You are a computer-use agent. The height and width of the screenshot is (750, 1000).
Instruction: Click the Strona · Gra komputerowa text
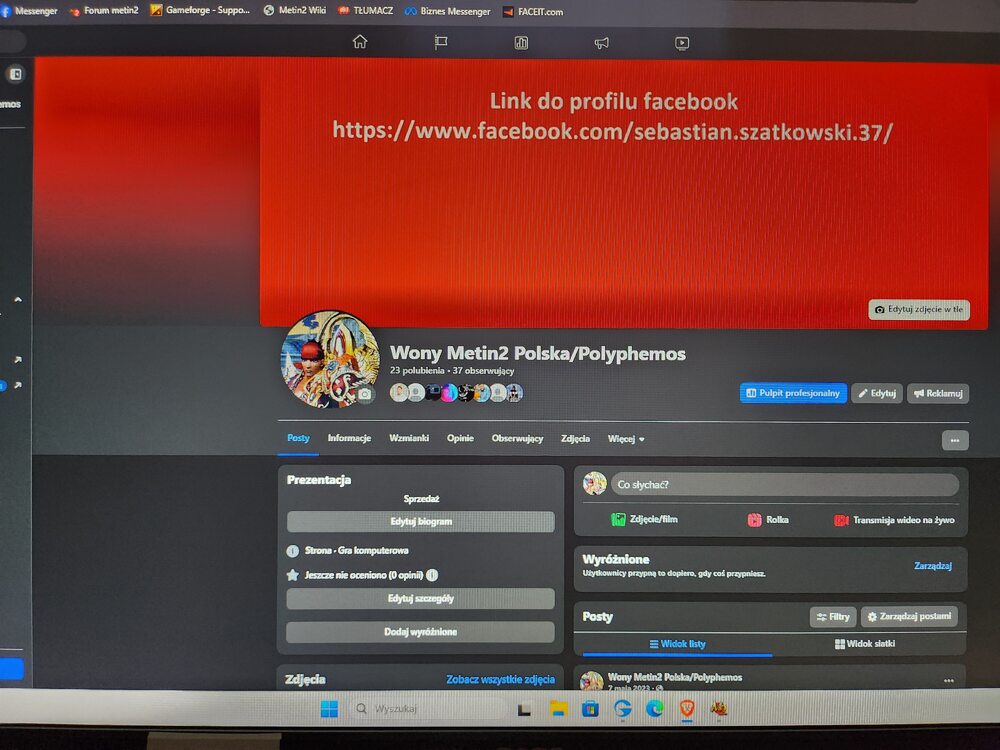[x=357, y=550]
